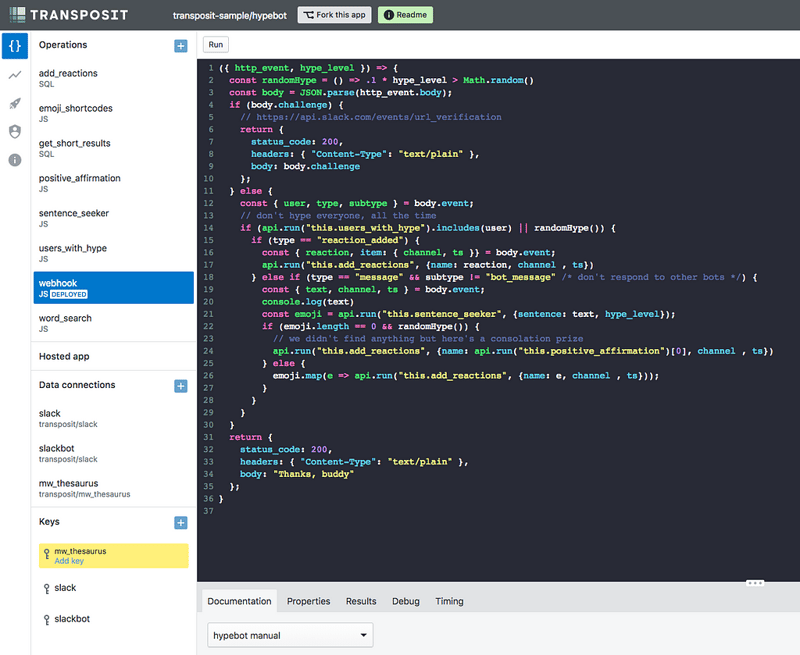Screen dimensions: 800x655
Task: Click "this.sentence_seeker" string on line 21
Action: point(441,314)
